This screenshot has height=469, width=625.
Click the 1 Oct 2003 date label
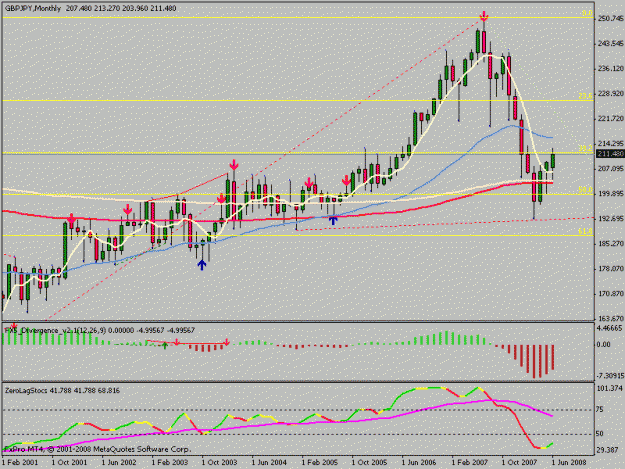point(219,462)
